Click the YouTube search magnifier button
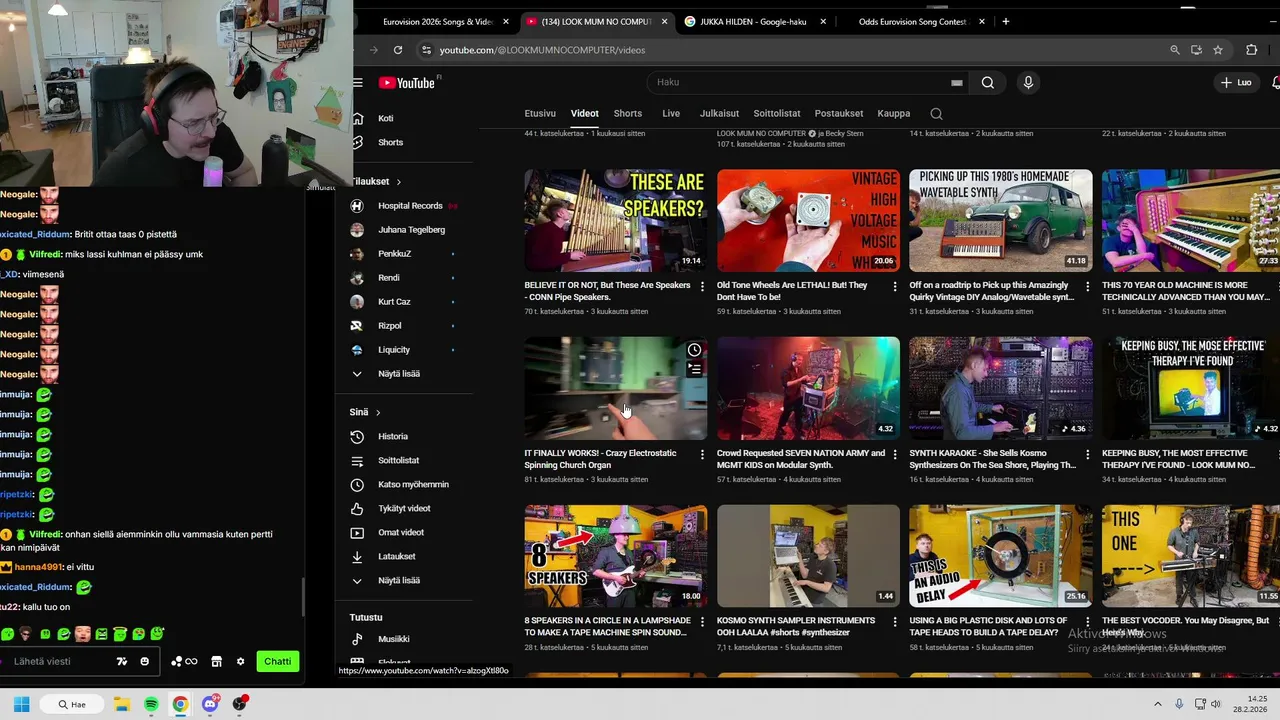Screen dimensions: 1280x720 pyautogui.click(x=988, y=83)
